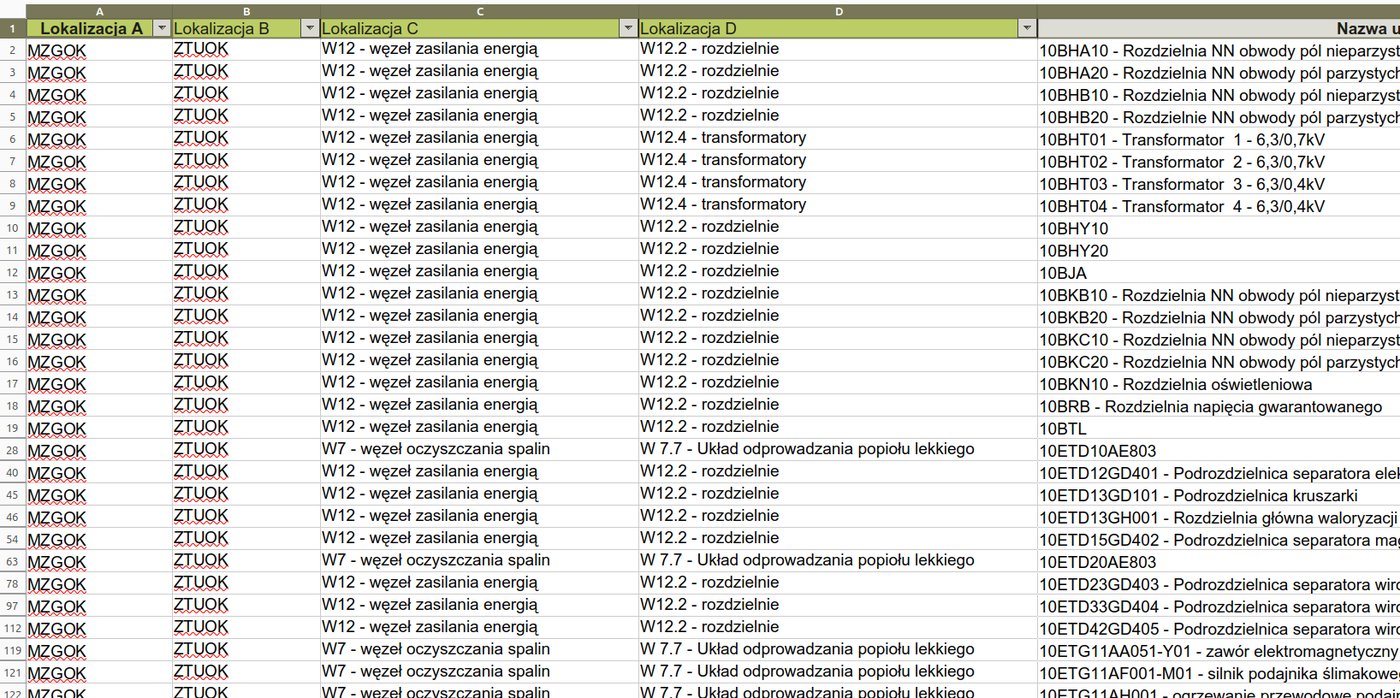The width and height of the screenshot is (1400, 698).
Task: Click ZTUOK cell in the 10ETG11AA051-Y01 row
Action: [x=246, y=650]
